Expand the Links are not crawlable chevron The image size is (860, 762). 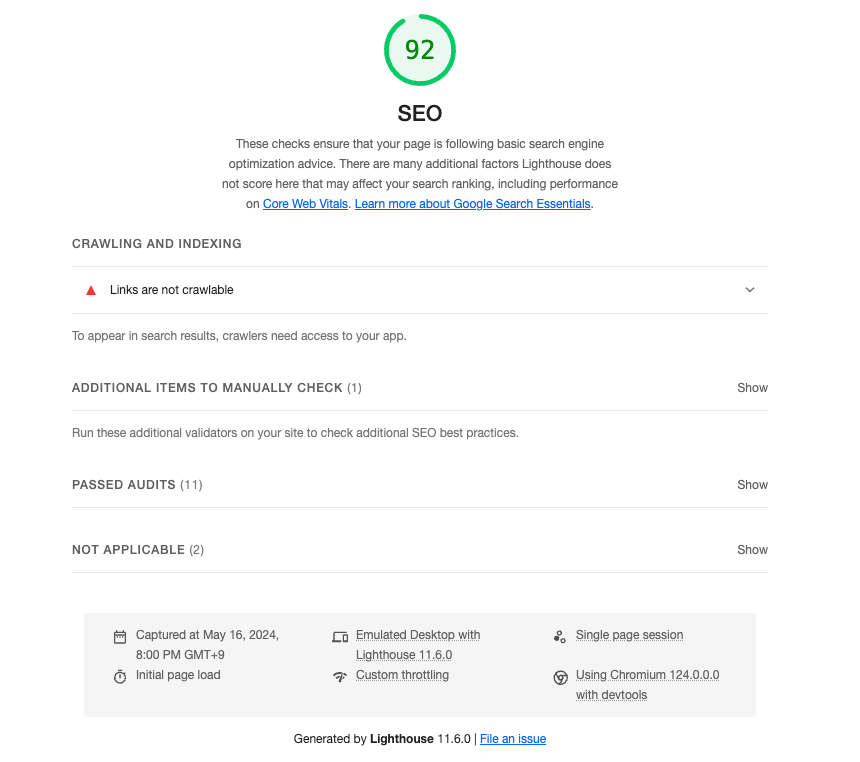point(750,290)
